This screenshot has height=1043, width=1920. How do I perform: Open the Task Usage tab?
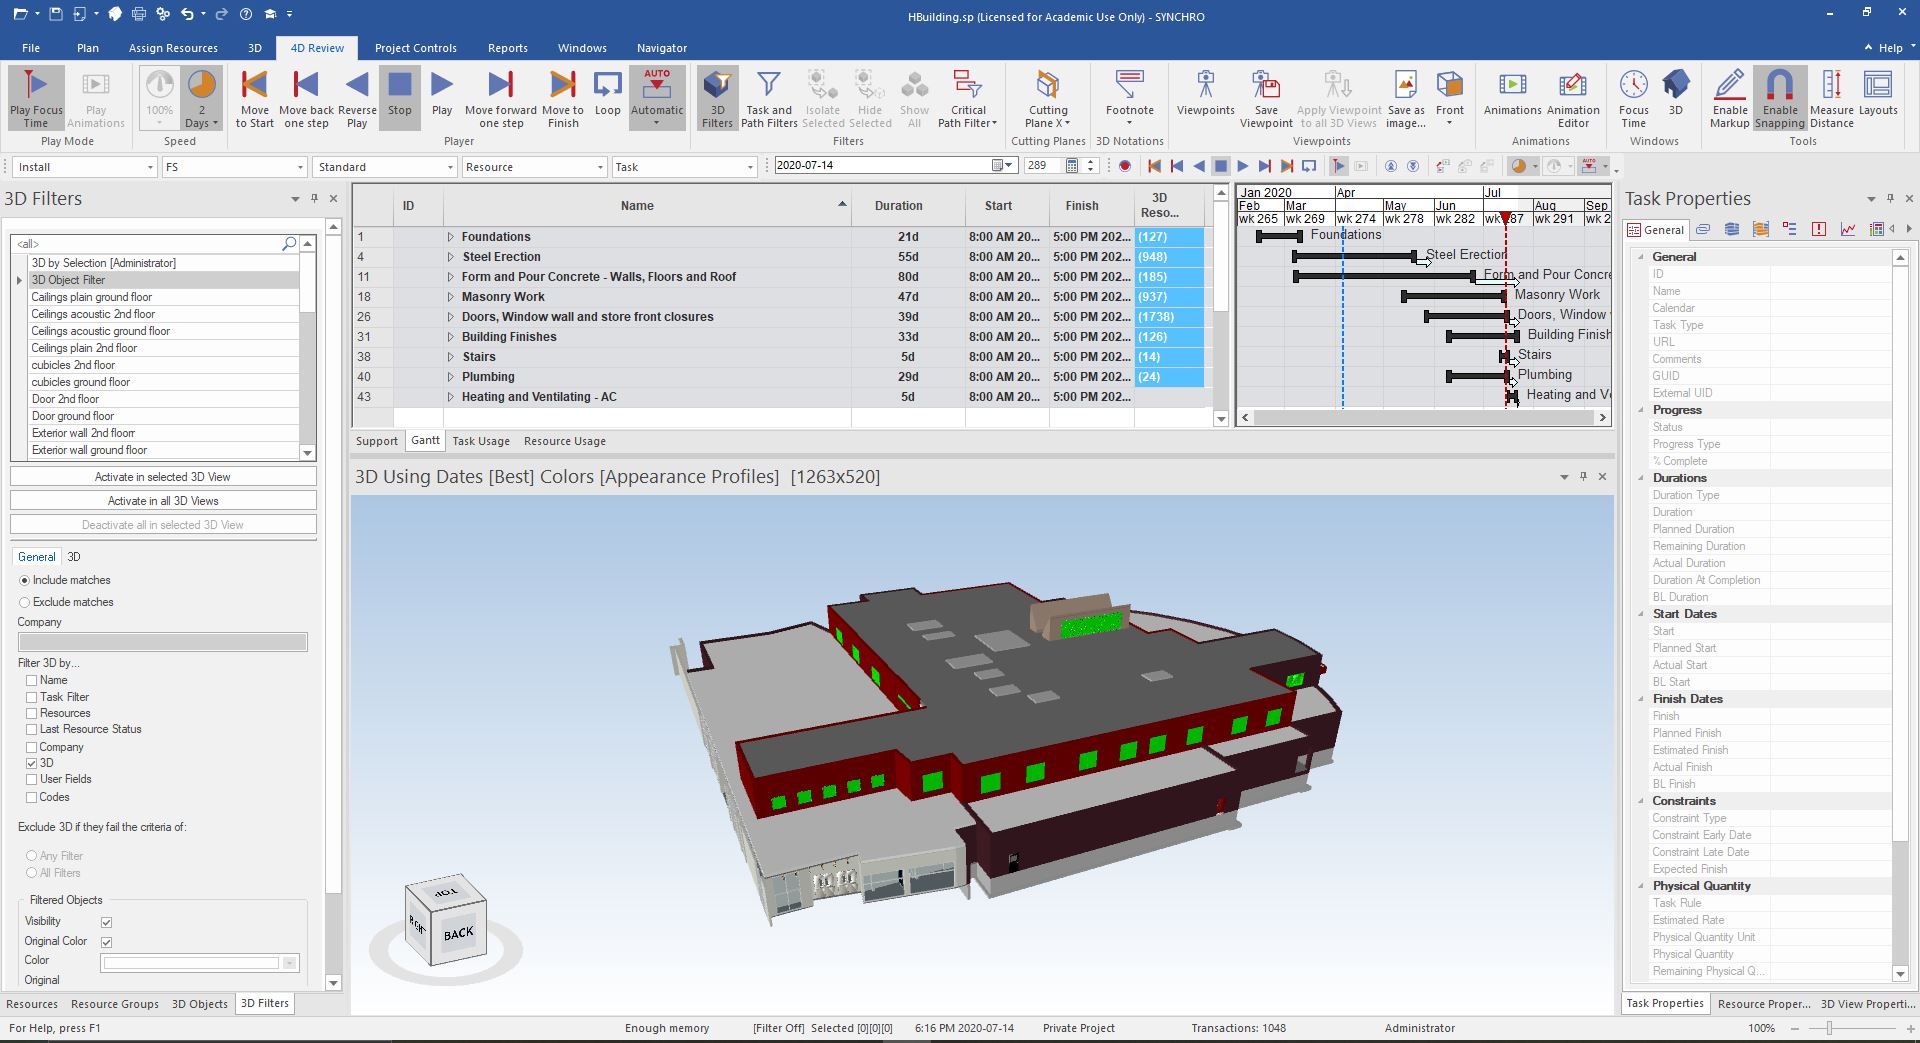tap(481, 441)
